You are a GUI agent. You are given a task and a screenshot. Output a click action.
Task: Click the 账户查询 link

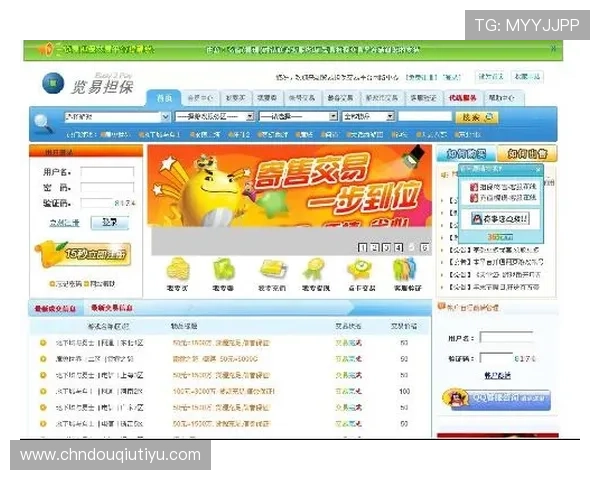pos(497,376)
